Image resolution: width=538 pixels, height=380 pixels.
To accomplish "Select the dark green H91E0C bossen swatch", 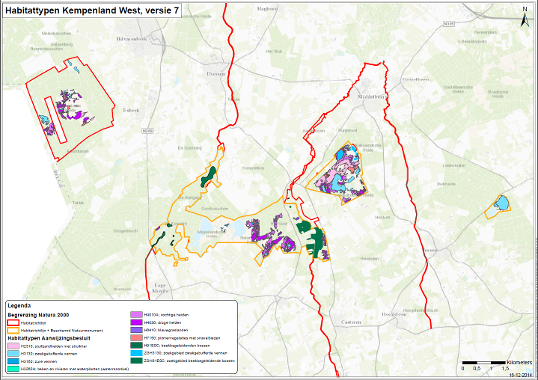I will pos(136,345).
